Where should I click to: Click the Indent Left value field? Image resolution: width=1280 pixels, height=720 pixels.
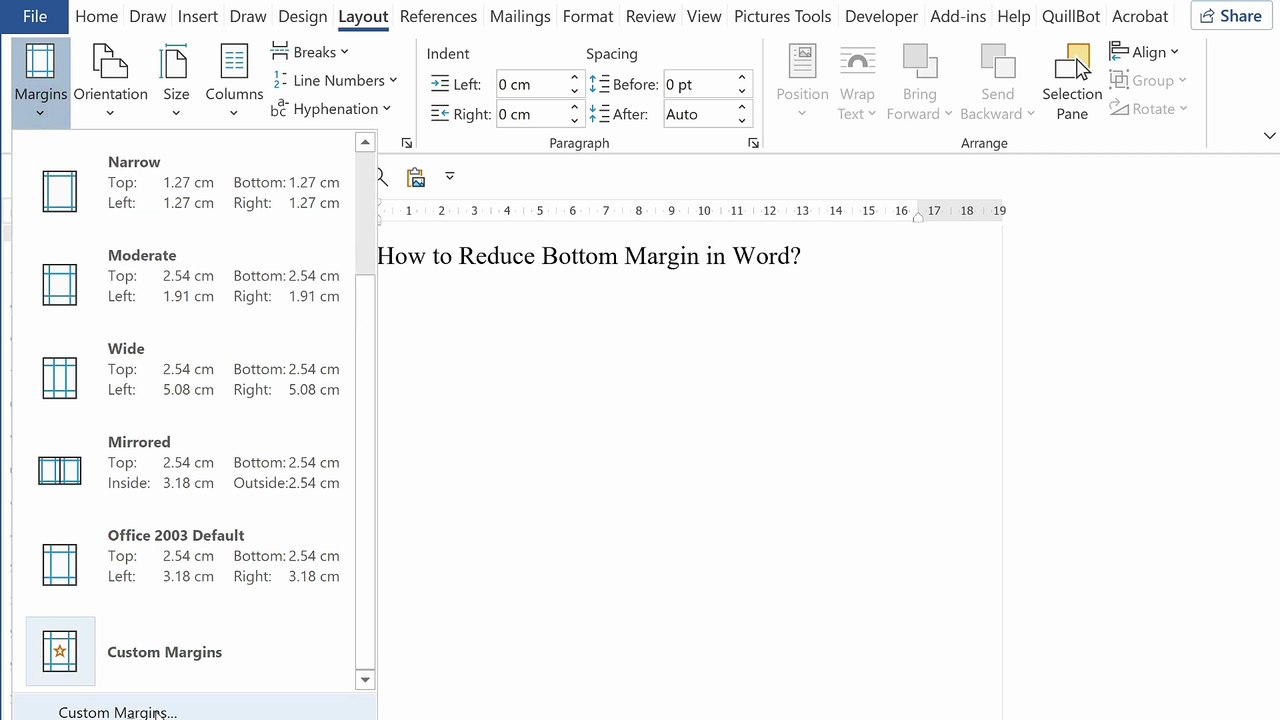pyautogui.click(x=530, y=84)
